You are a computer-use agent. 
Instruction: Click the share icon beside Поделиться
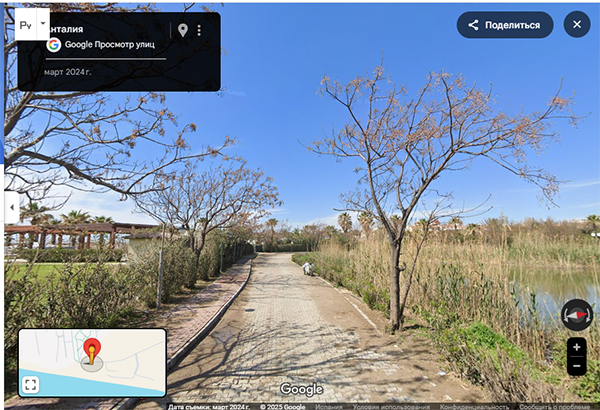pyautogui.click(x=473, y=25)
